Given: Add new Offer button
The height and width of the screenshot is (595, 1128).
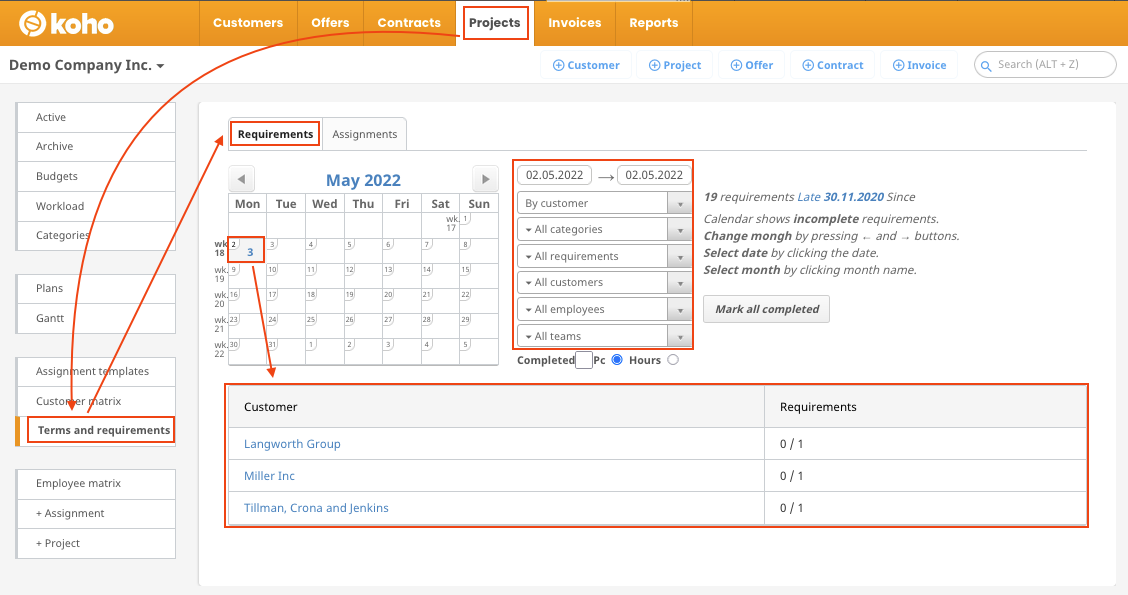Looking at the screenshot, I should pyautogui.click(x=752, y=65).
